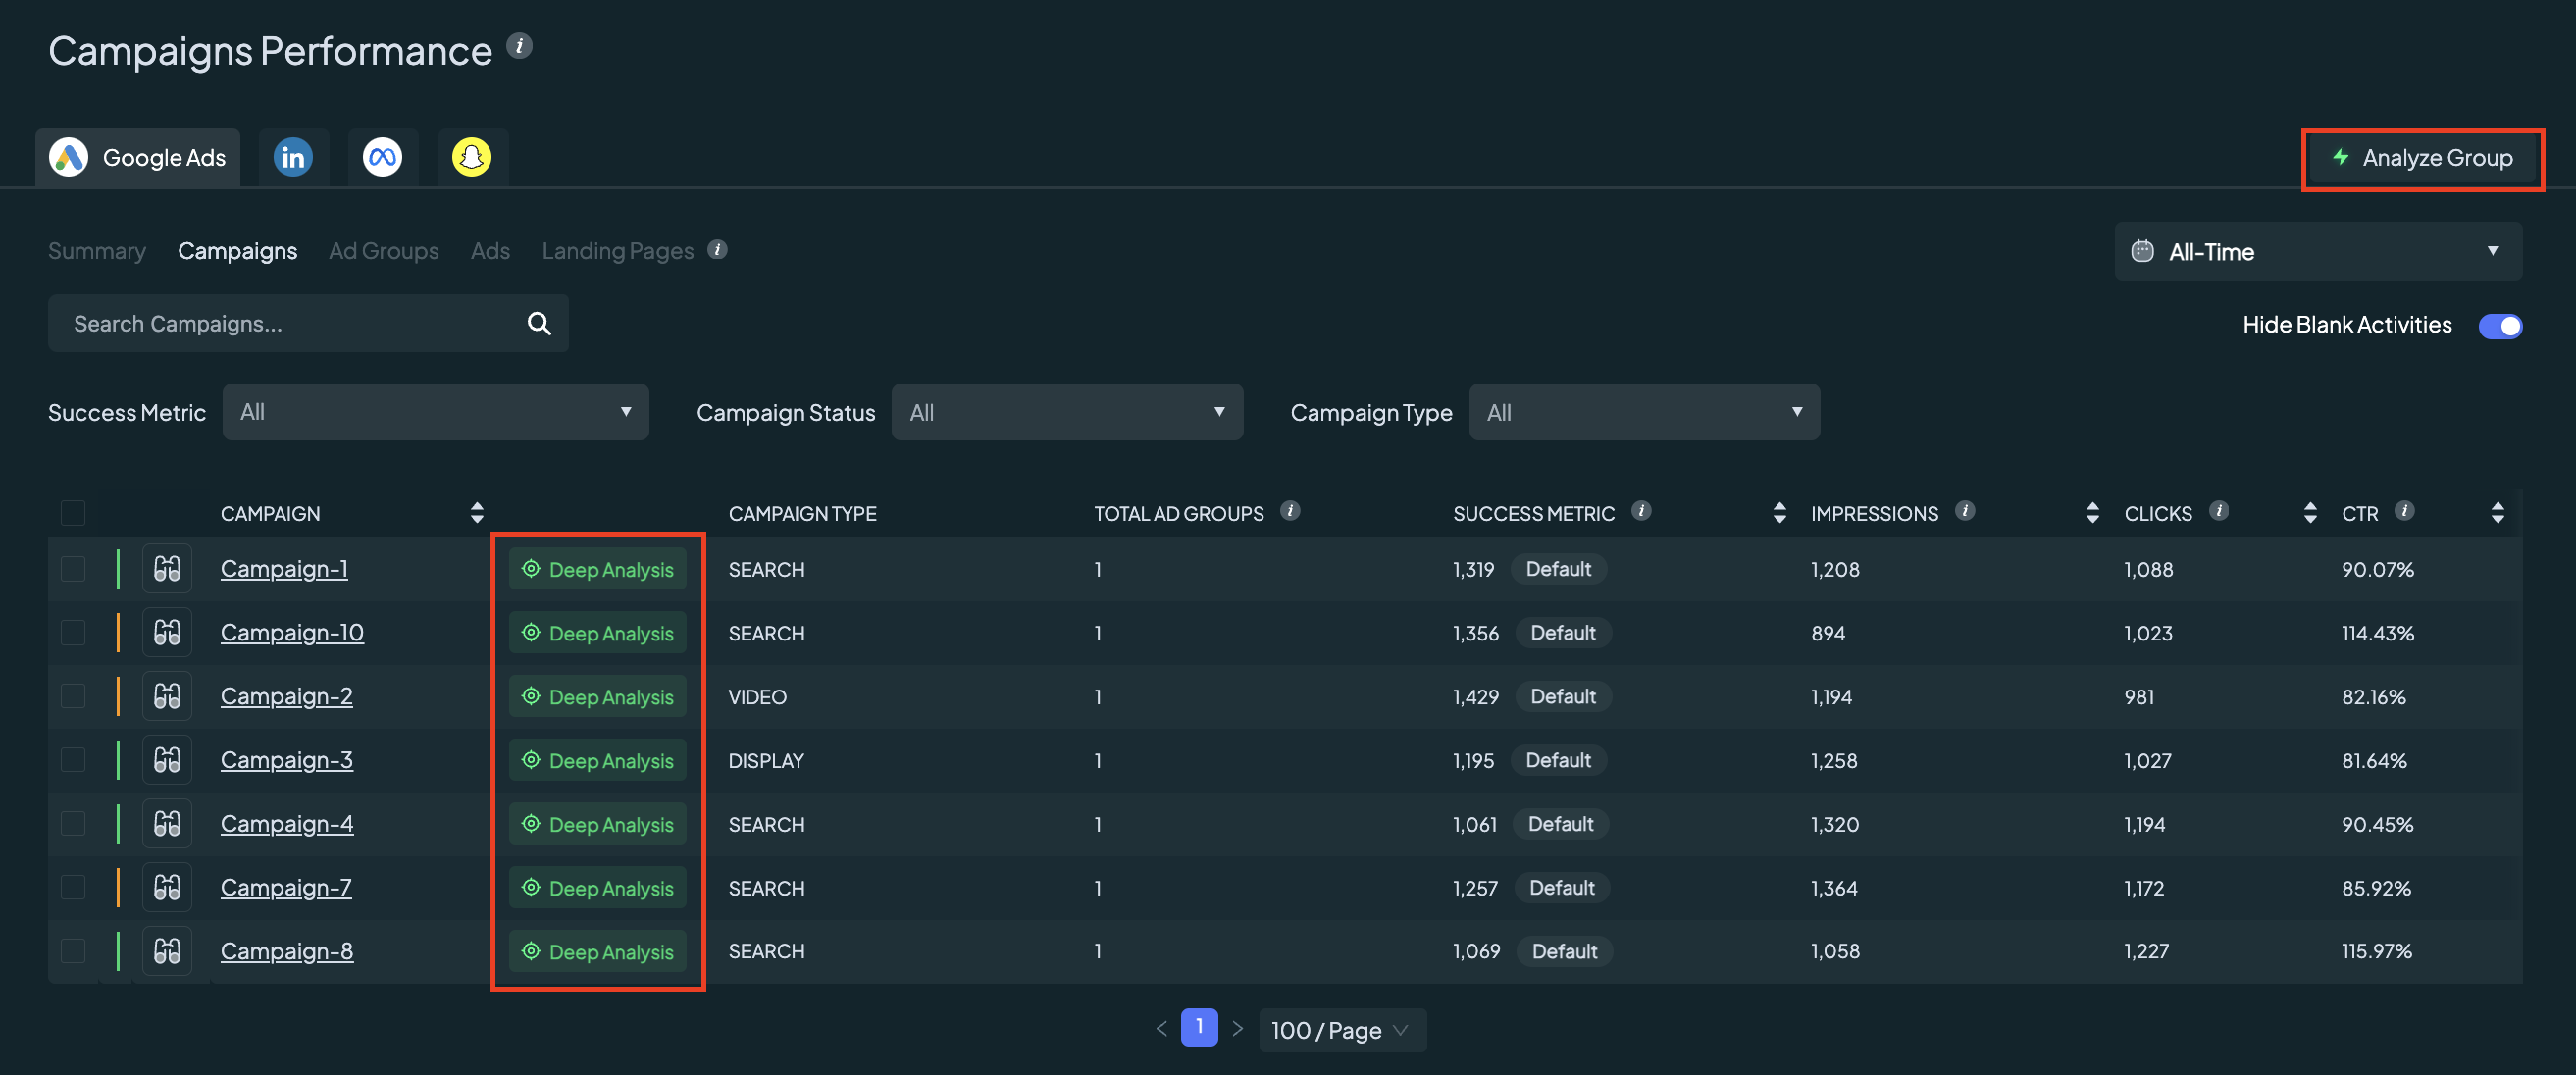Run Deep Analysis for Campaign-4
Image resolution: width=2576 pixels, height=1075 pixels.
click(x=598, y=824)
